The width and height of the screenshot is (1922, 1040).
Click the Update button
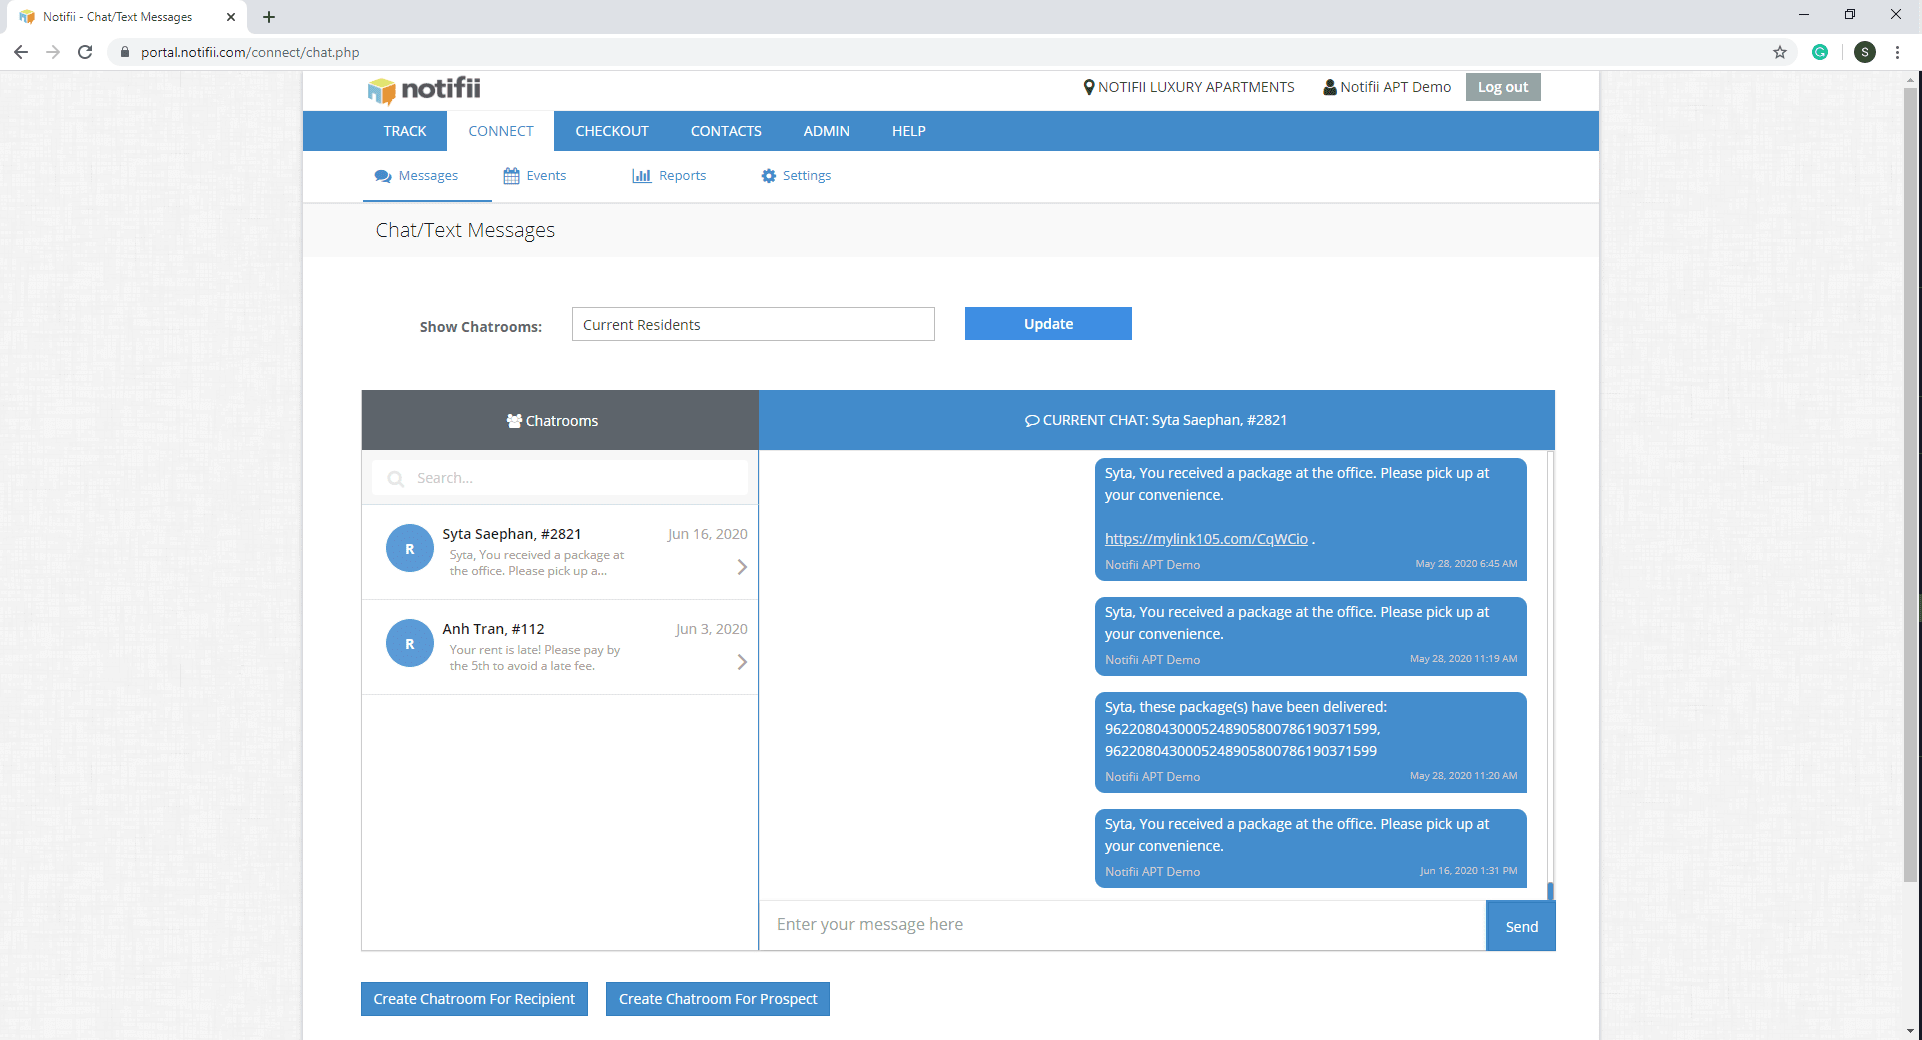coord(1047,323)
